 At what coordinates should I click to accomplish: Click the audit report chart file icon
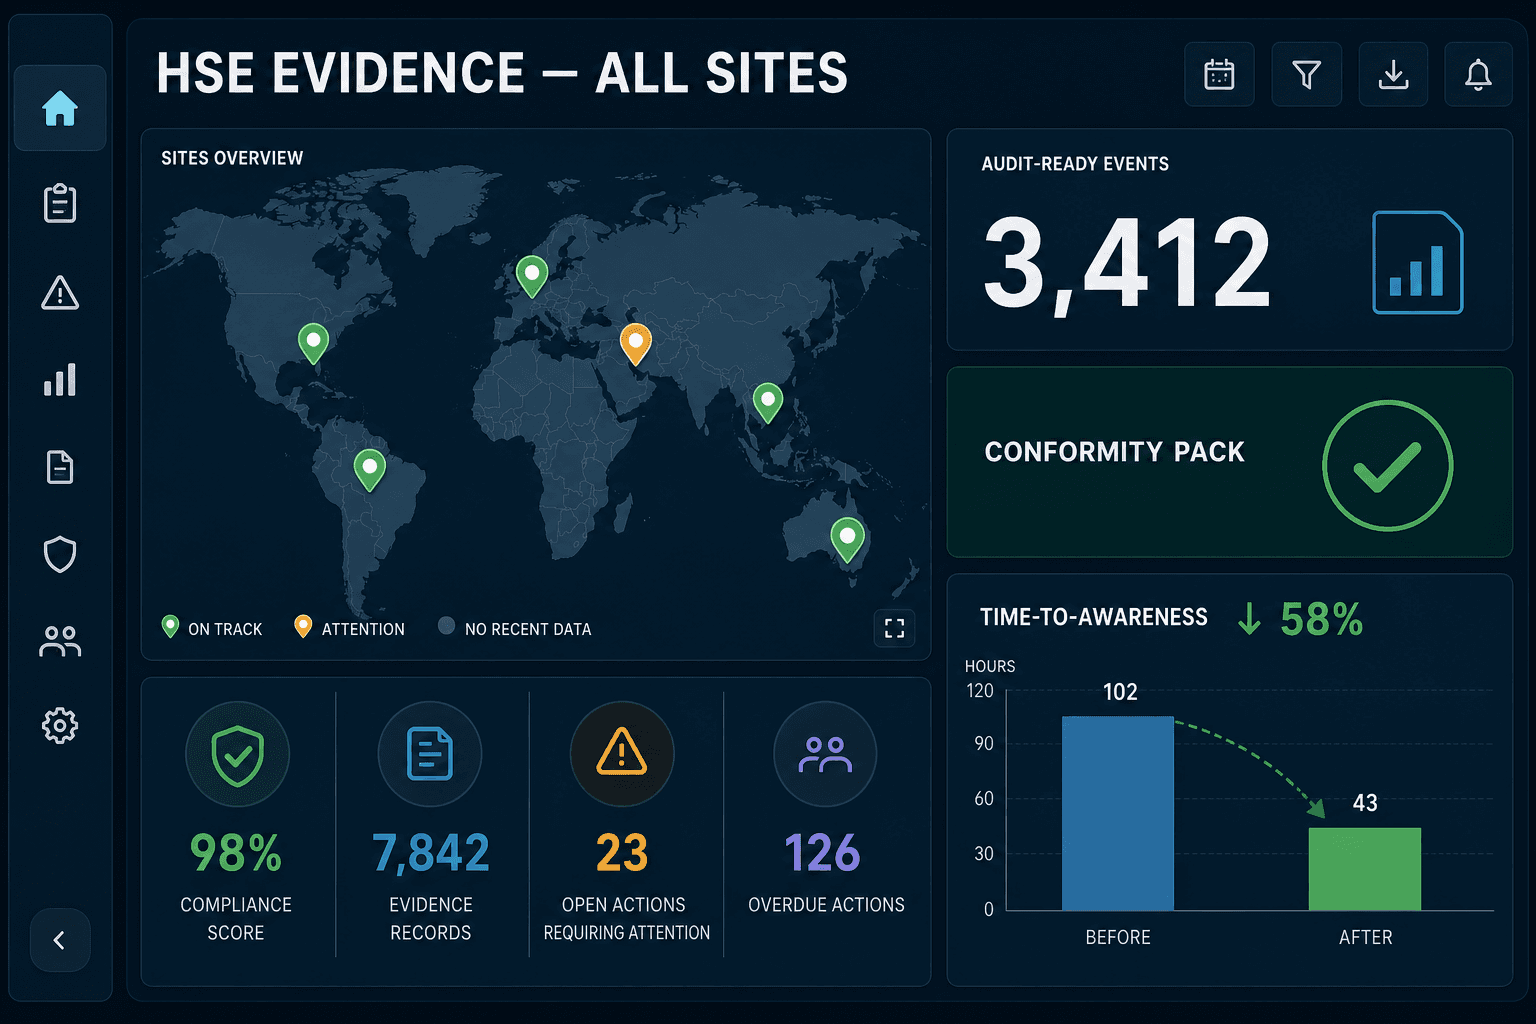(1417, 262)
